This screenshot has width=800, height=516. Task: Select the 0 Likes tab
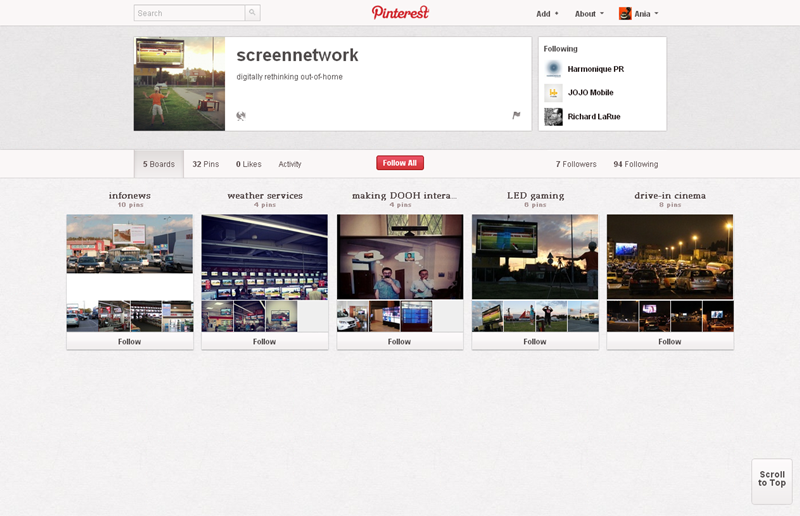pos(248,164)
